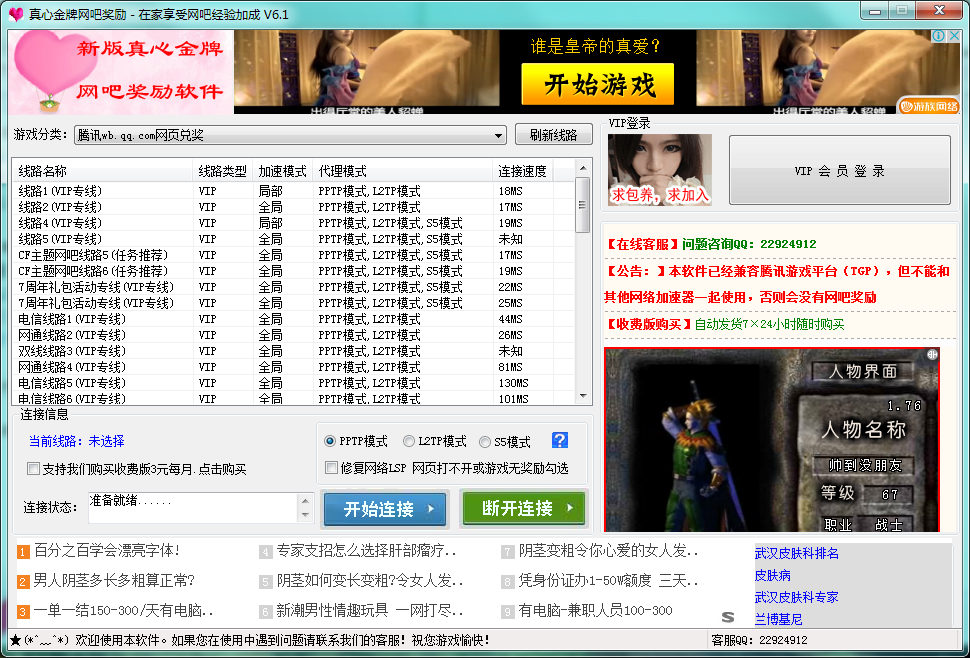Click the blue 开始连接 button

click(384, 509)
